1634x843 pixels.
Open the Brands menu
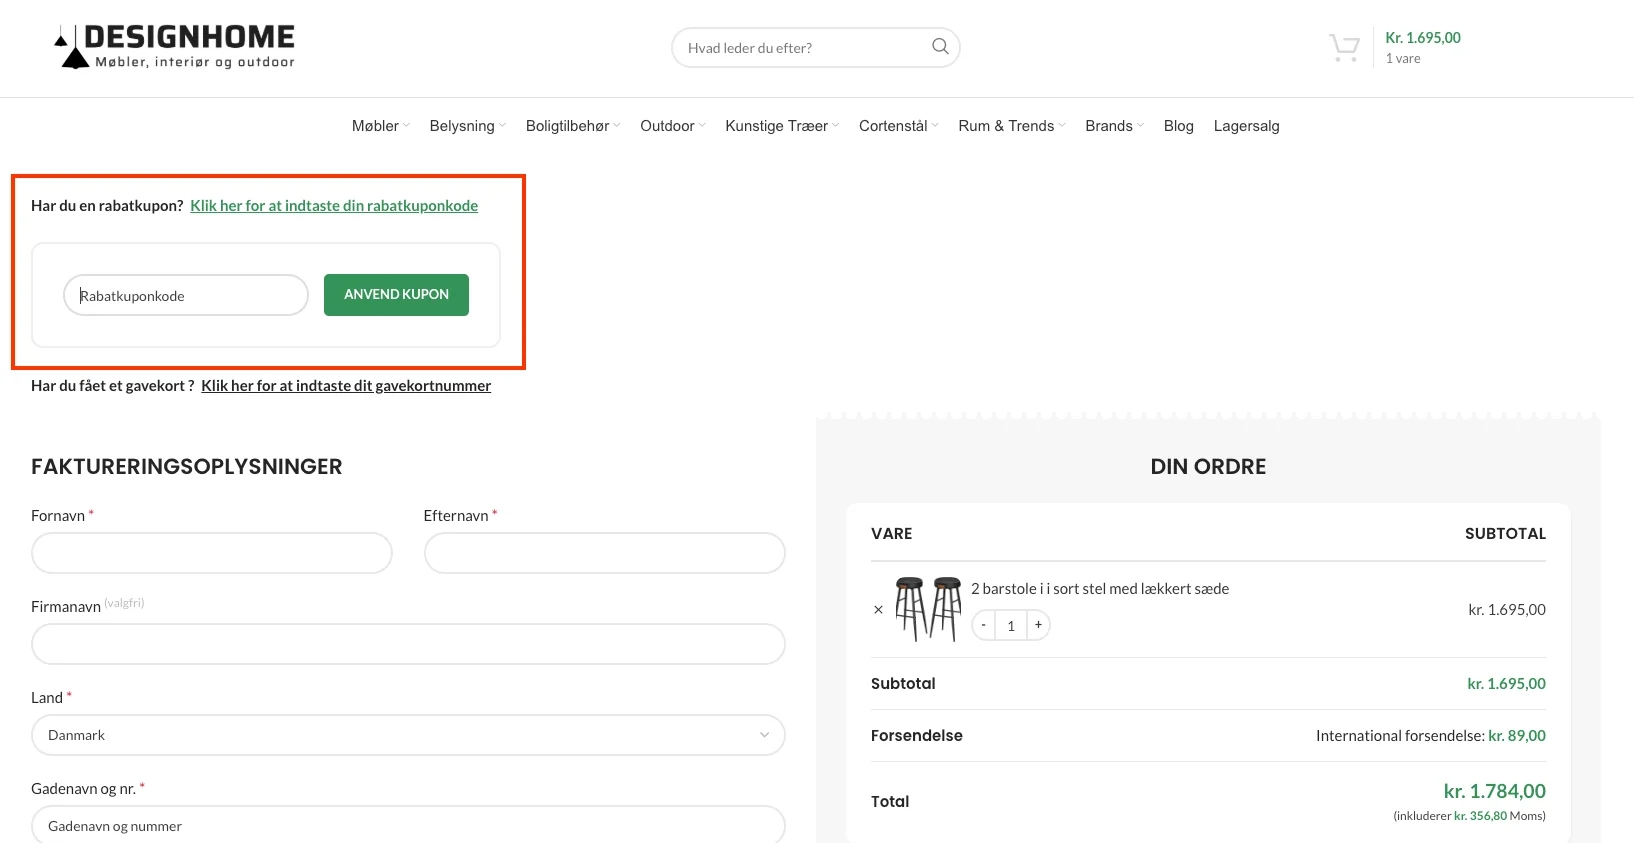(1109, 126)
